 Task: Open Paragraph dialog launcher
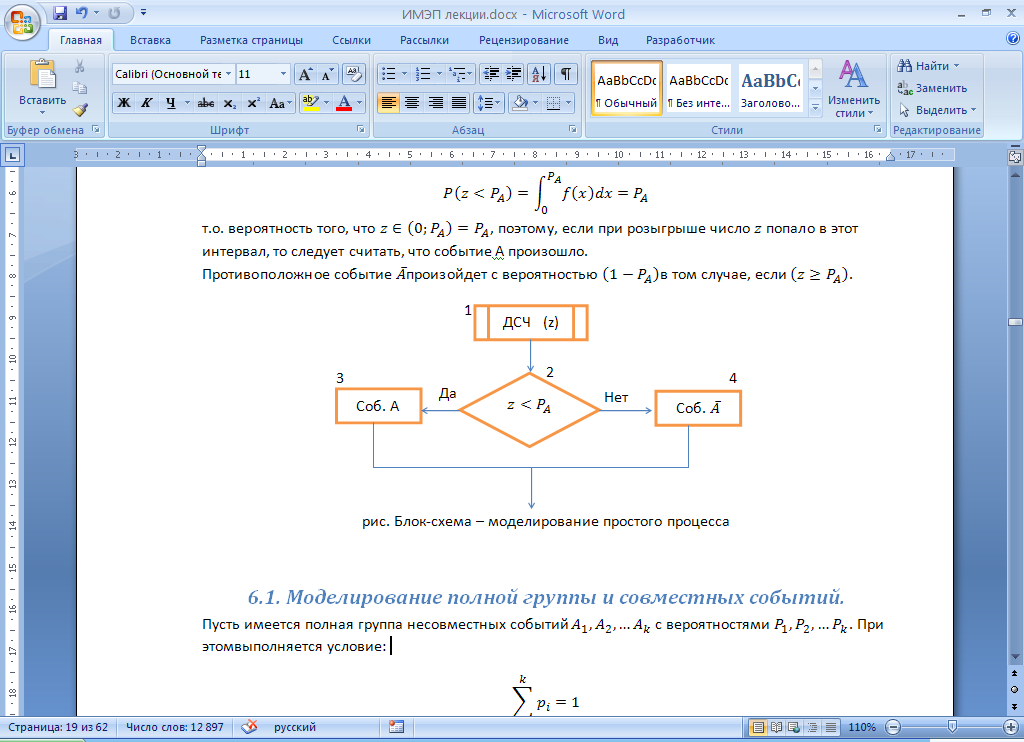pyautogui.click(x=573, y=129)
